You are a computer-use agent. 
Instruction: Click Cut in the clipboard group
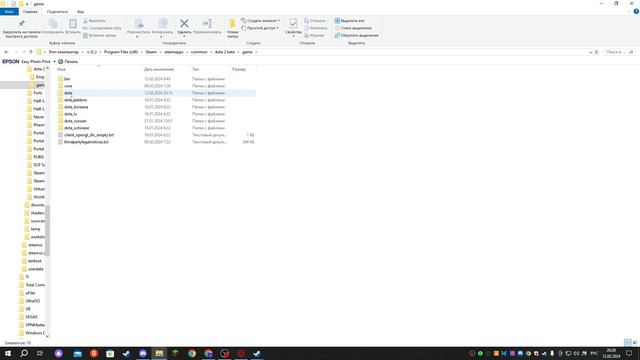94,20
